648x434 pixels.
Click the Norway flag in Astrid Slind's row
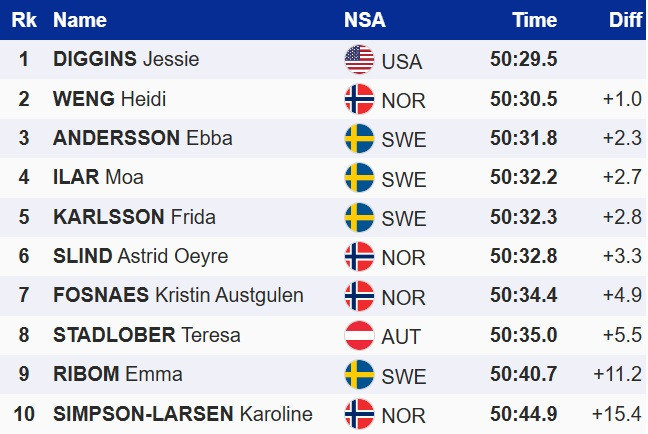[359, 257]
